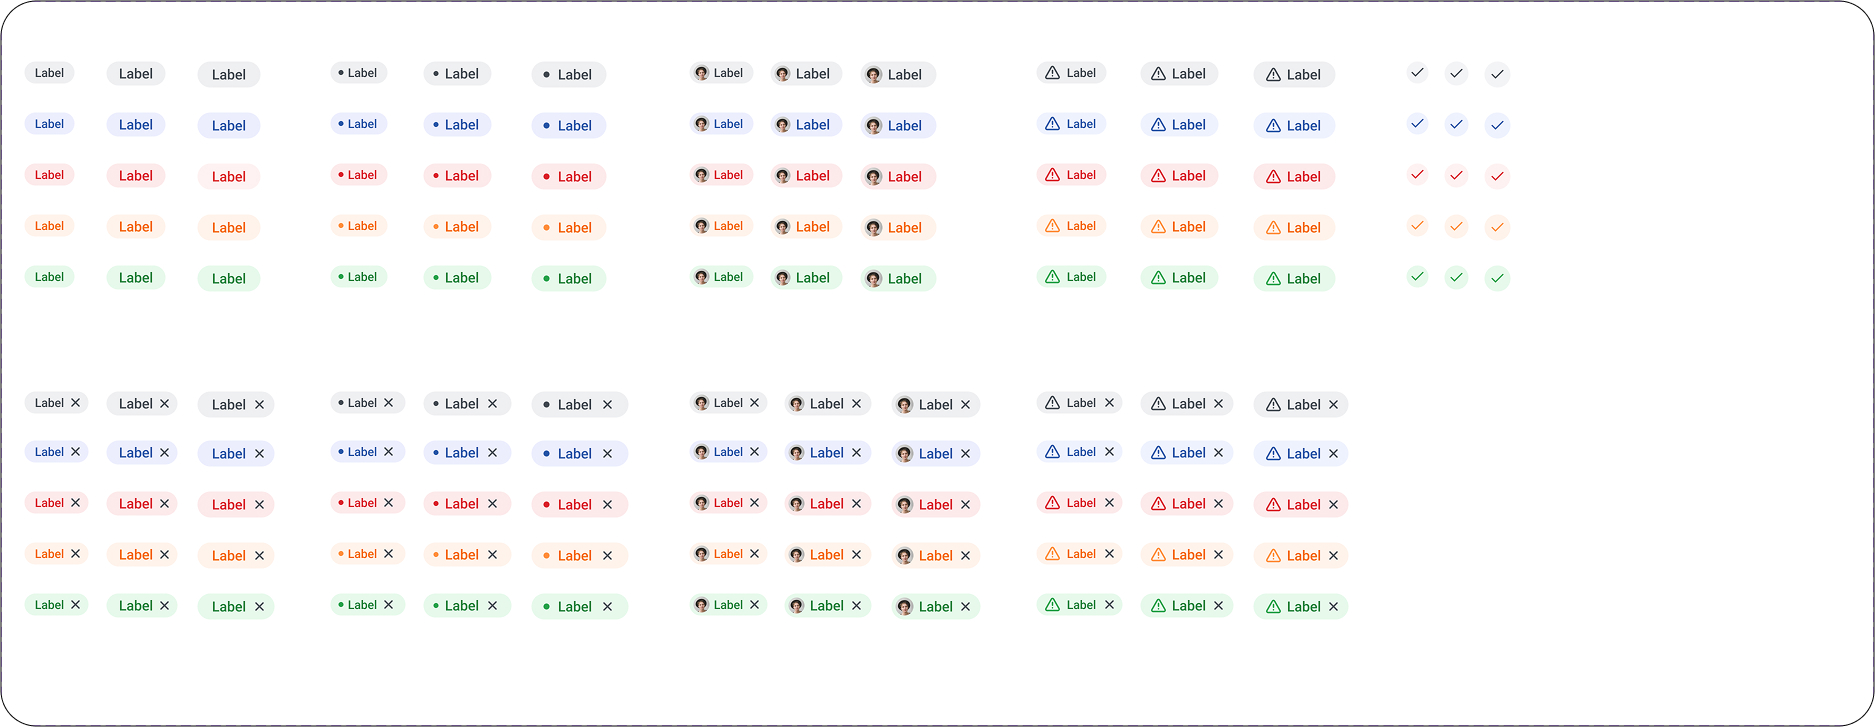The height and width of the screenshot is (727, 1875).
Task: Click warning triangle in smallest orange non-dismissible chip
Action: click(x=1052, y=226)
